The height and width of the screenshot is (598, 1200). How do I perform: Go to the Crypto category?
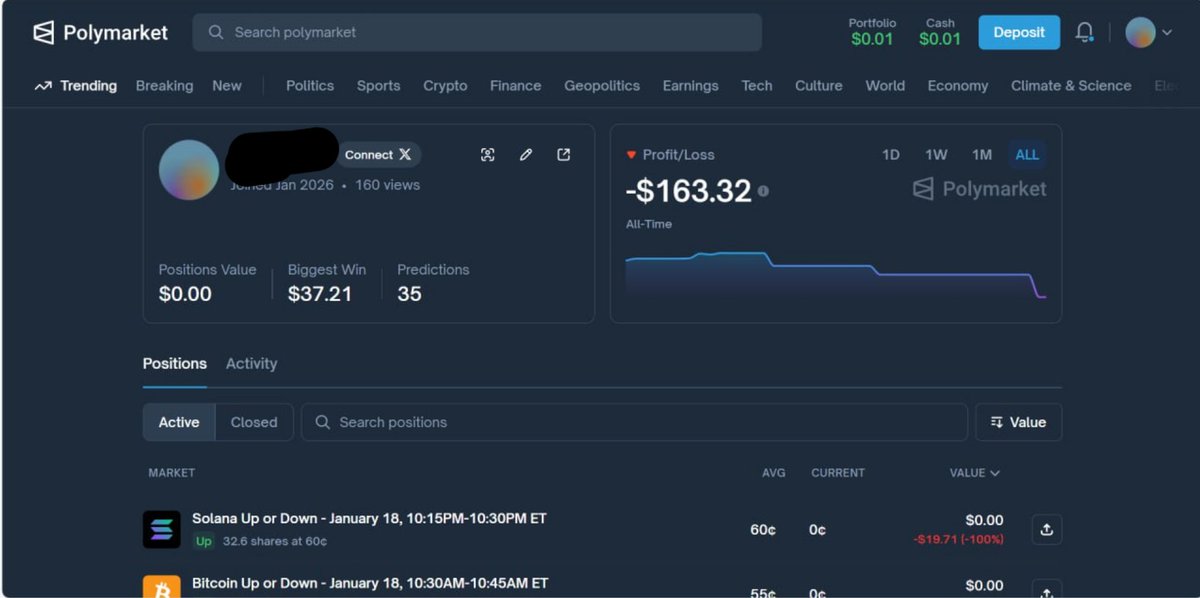(445, 86)
